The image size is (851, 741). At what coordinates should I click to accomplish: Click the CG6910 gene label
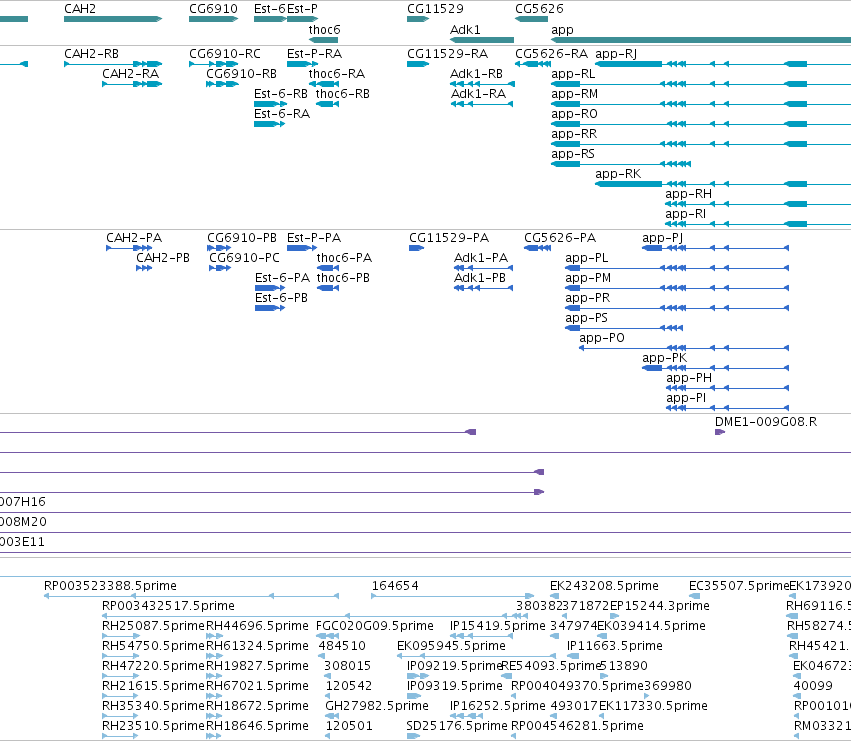(213, 9)
